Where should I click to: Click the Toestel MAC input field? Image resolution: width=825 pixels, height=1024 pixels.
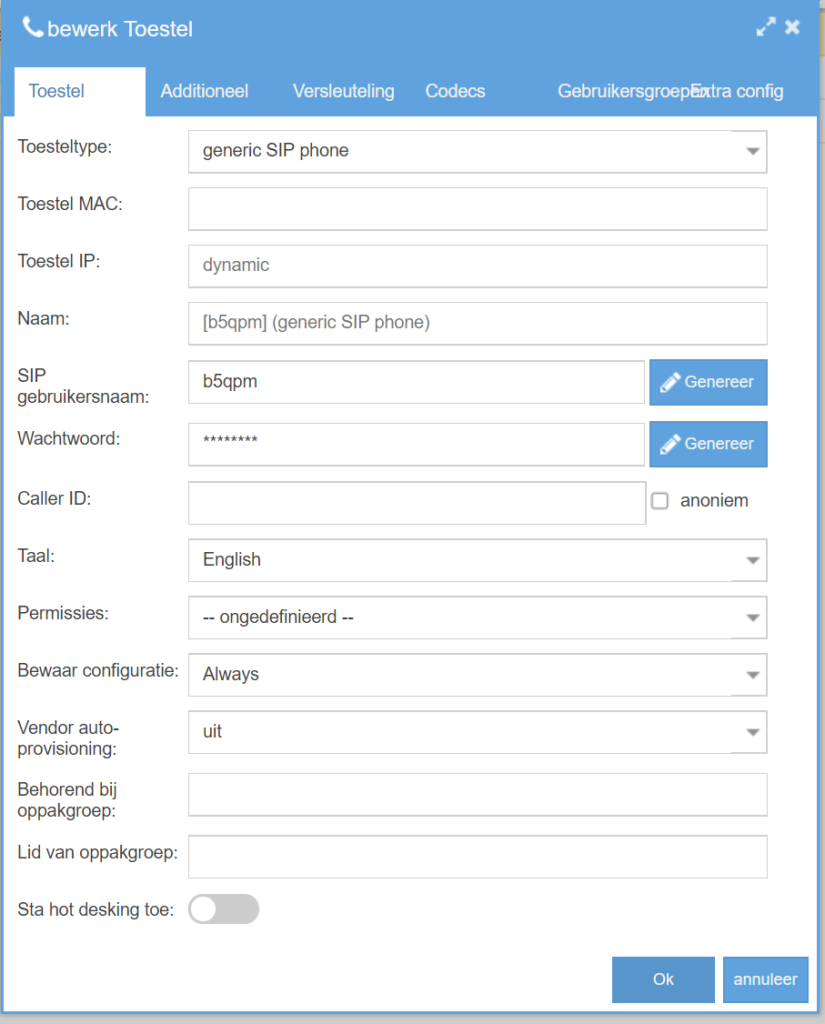(477, 209)
